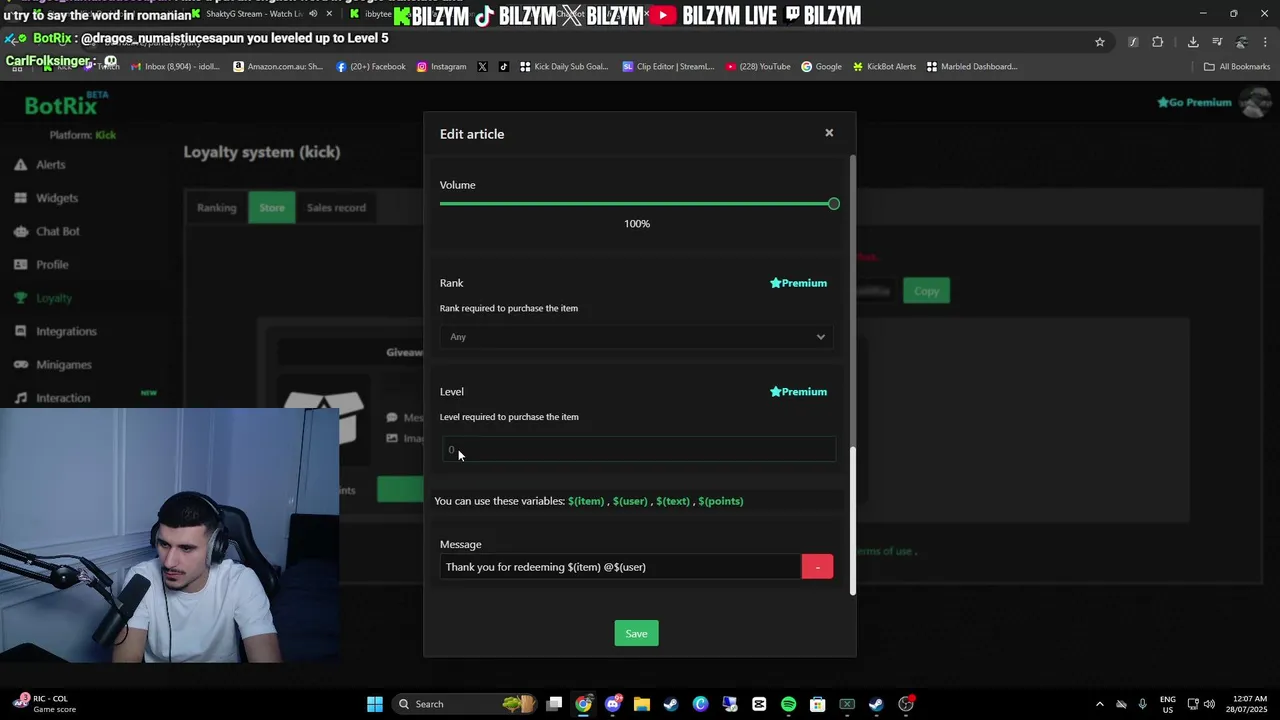Focus the Message text field
Viewport: 1280px width, 720px height.
click(x=620, y=567)
